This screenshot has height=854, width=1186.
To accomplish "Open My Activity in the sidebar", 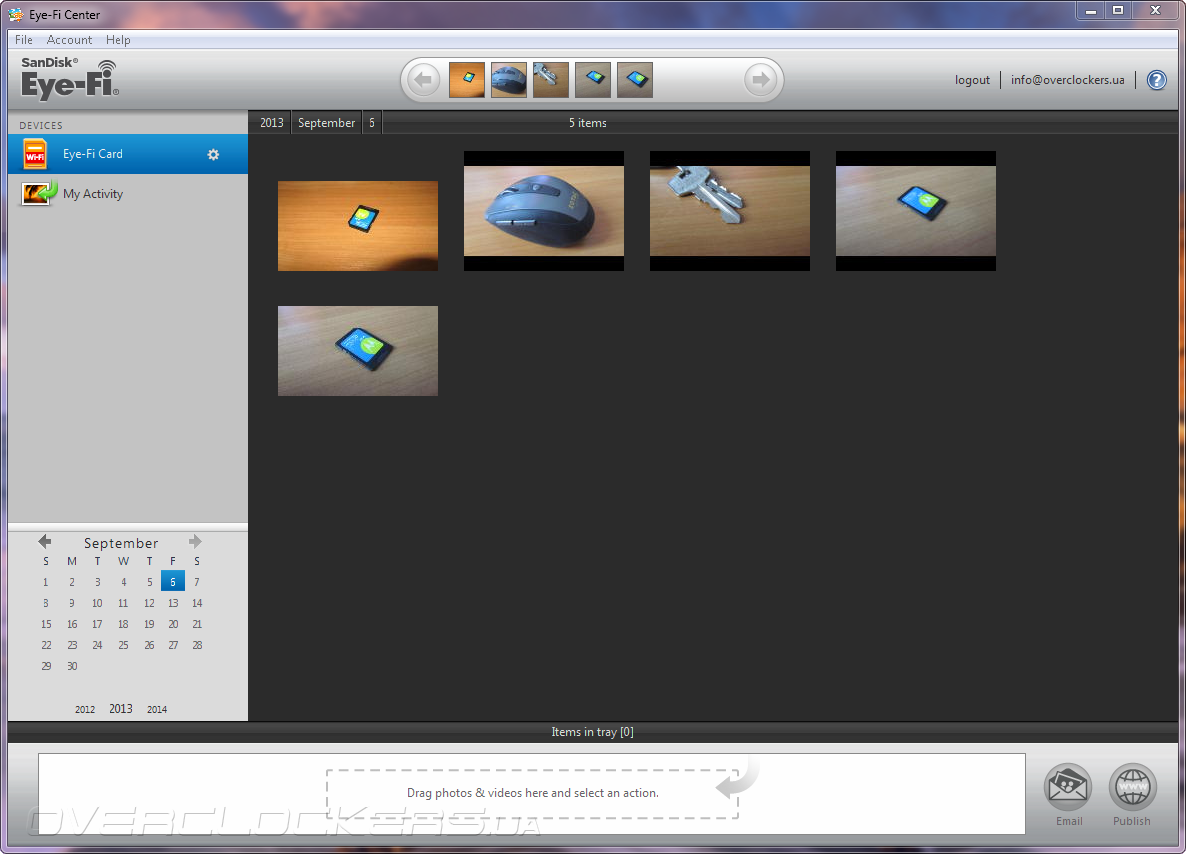I will (x=128, y=194).
